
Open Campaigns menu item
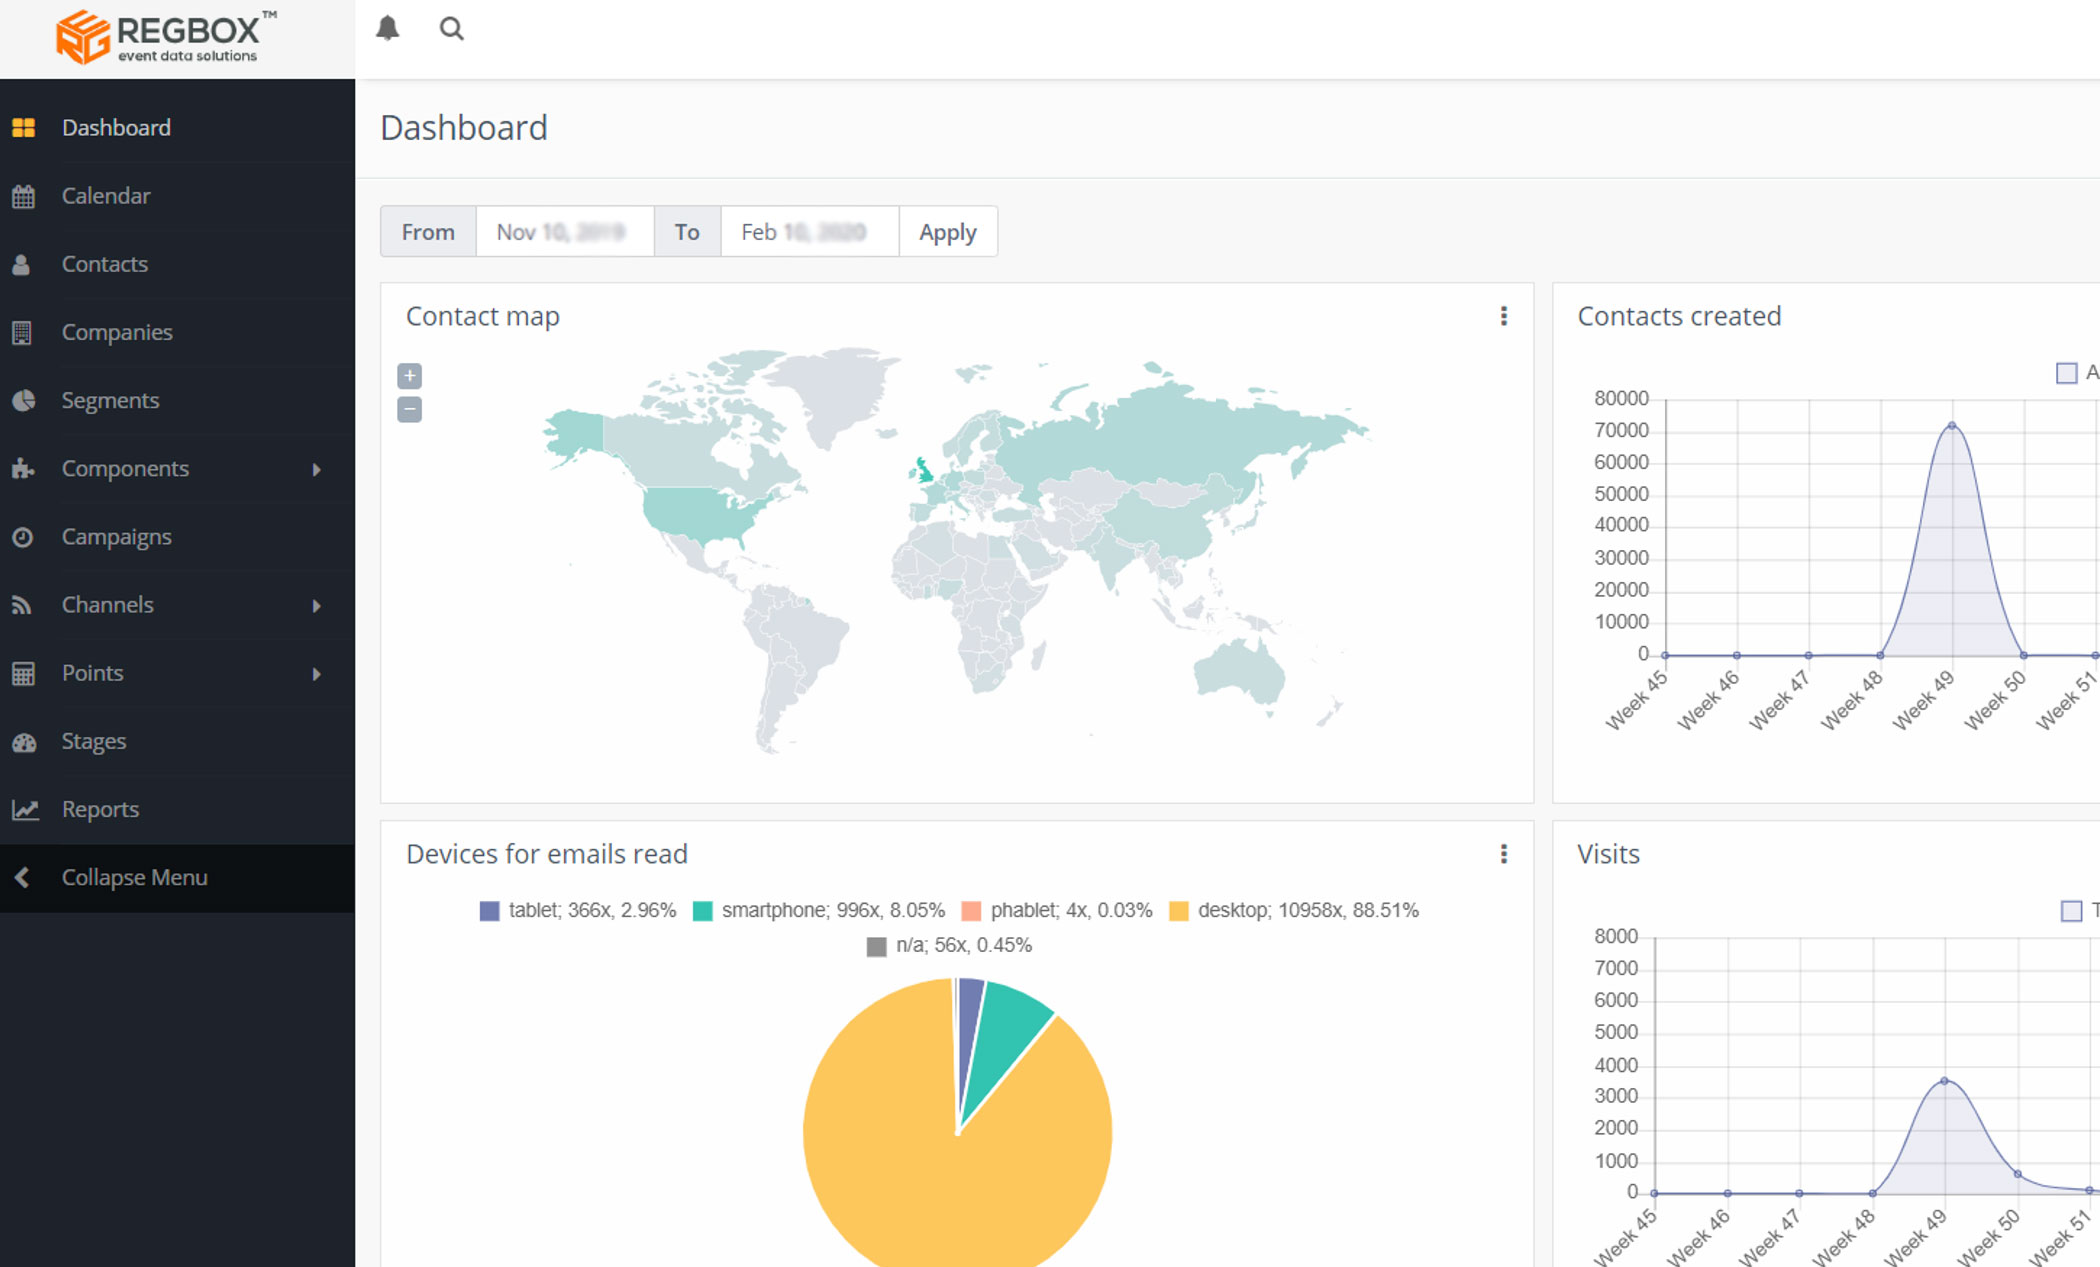click(177, 537)
